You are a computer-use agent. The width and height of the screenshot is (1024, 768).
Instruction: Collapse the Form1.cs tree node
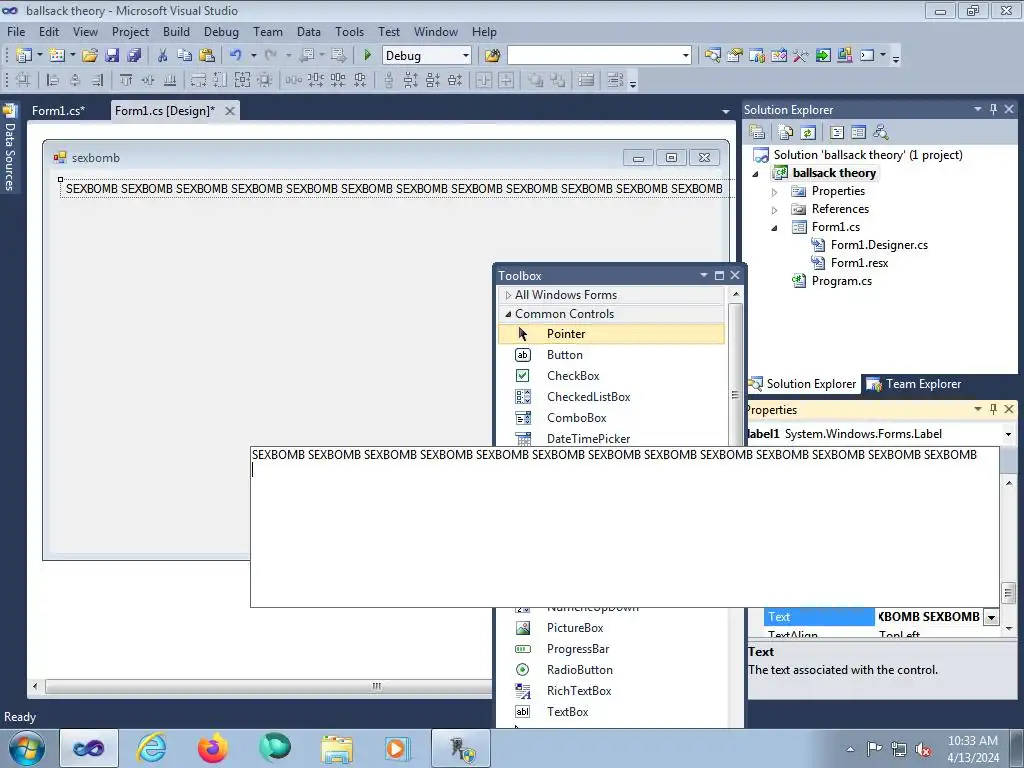[x=775, y=228]
